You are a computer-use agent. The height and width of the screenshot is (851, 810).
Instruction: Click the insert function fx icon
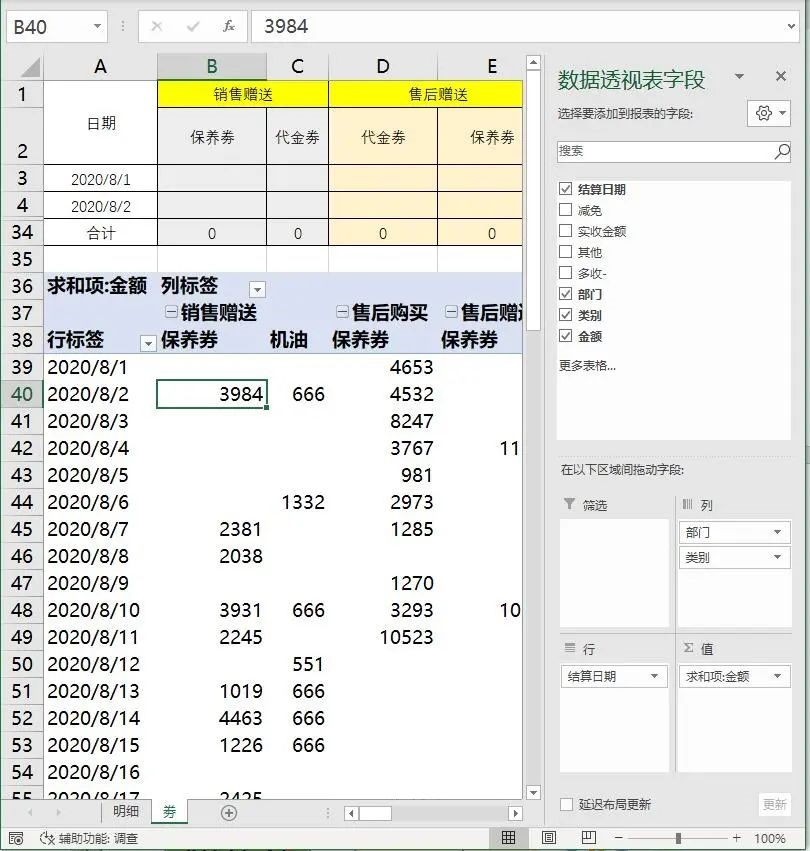pos(229,26)
